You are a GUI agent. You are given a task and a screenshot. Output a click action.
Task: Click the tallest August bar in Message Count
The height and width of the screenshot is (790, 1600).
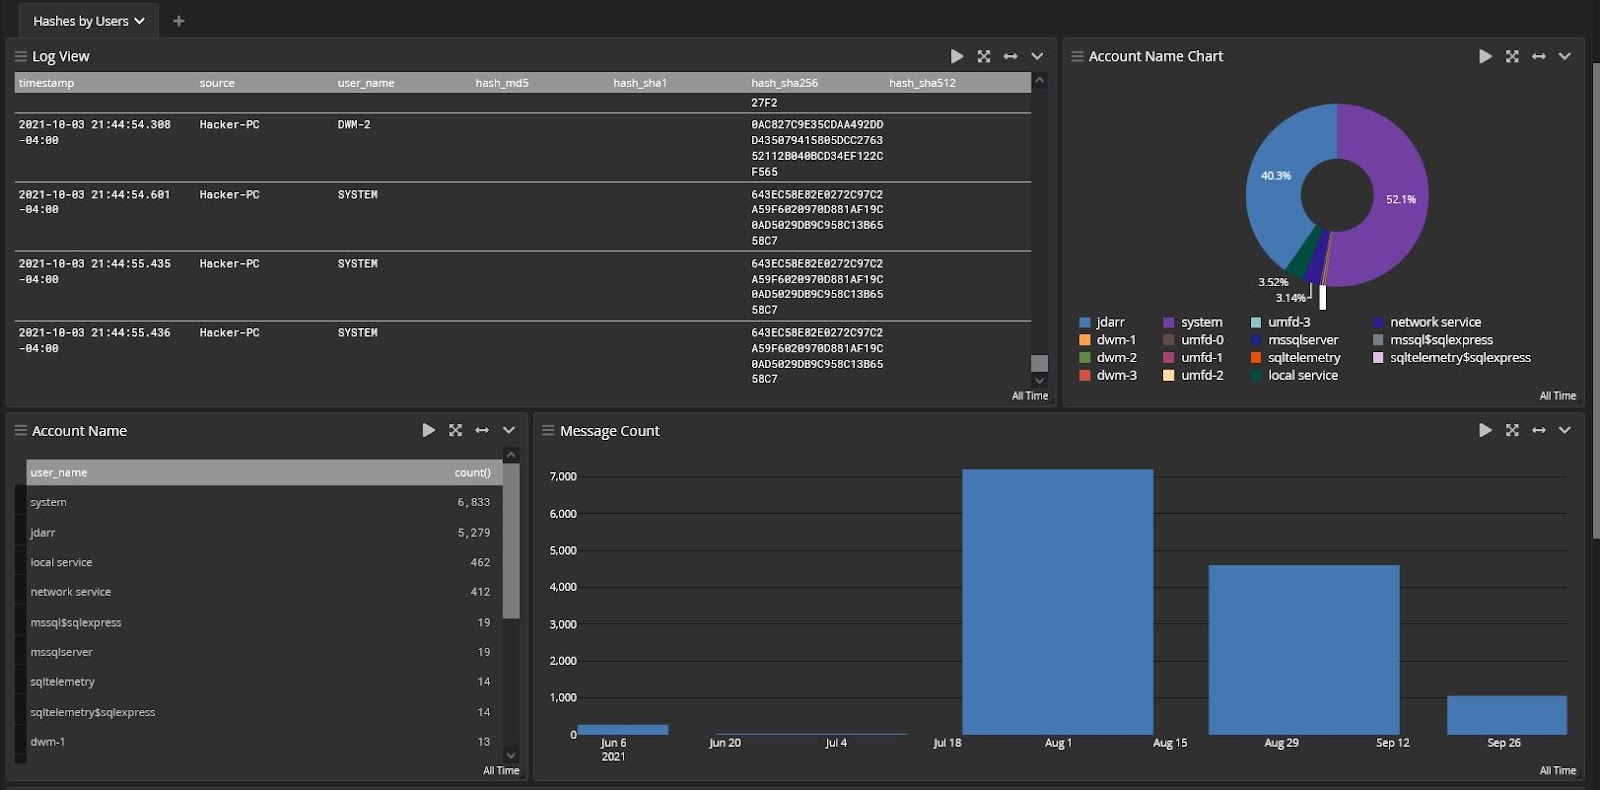click(1057, 602)
